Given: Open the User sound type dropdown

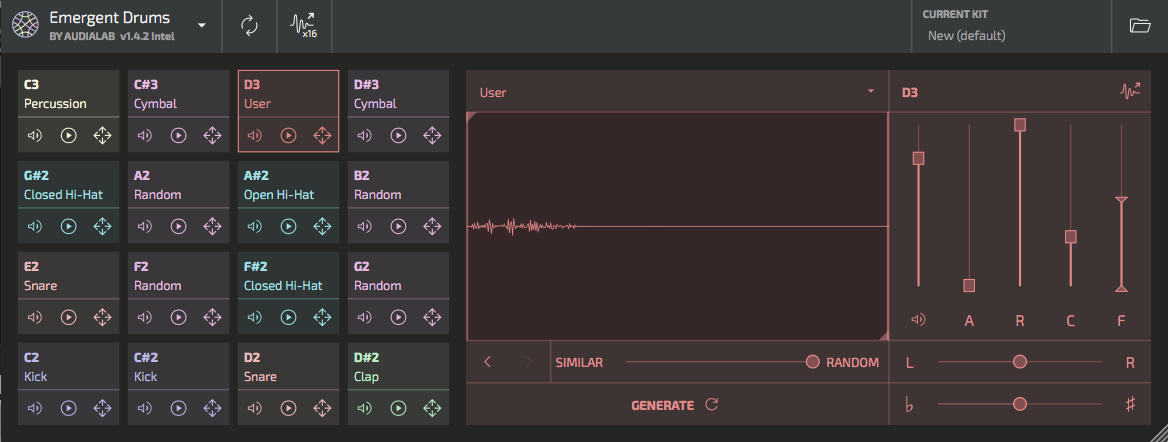Looking at the screenshot, I should pos(677,92).
